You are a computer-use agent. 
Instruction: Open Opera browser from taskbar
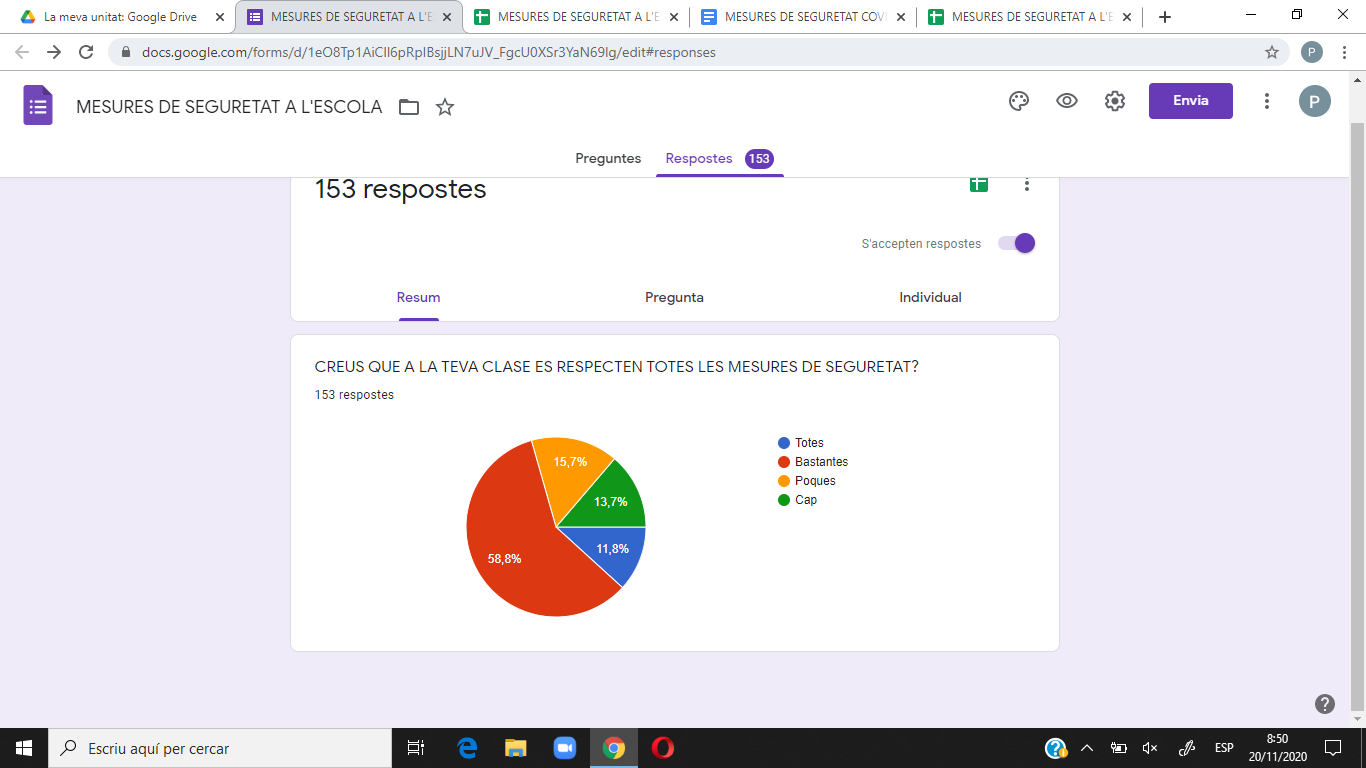pos(662,748)
